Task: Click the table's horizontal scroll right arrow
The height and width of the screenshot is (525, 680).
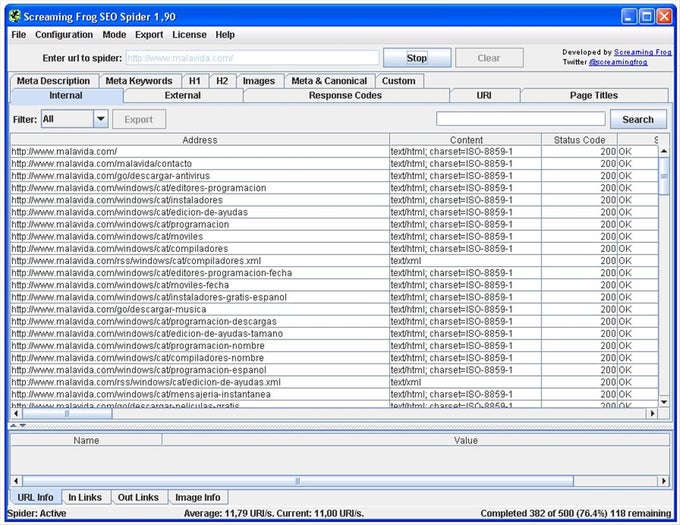Action: [x=652, y=413]
